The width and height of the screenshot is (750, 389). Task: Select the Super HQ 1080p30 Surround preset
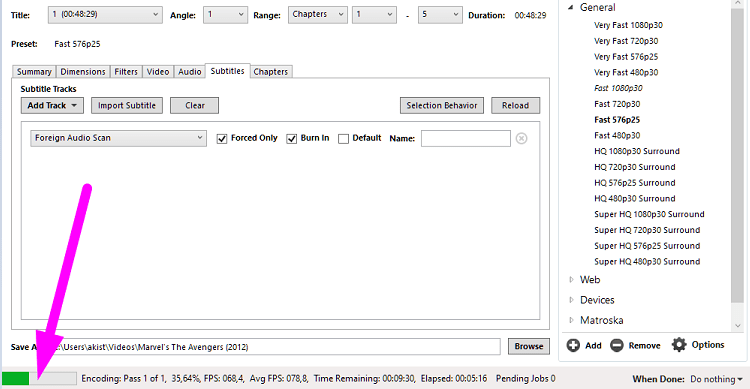tap(649, 215)
